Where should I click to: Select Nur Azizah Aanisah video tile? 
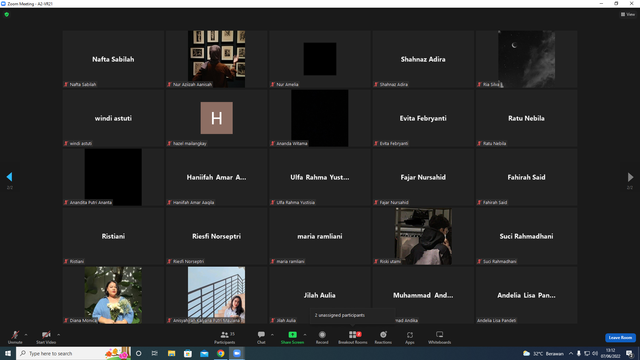(x=216, y=59)
